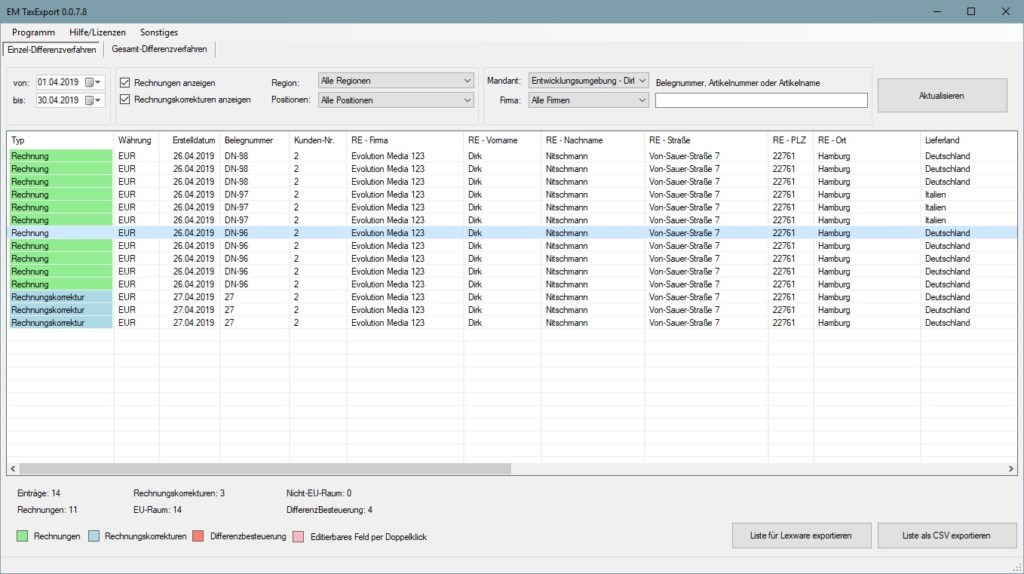Open the Hilfe/Lizenzen menu

point(97,32)
